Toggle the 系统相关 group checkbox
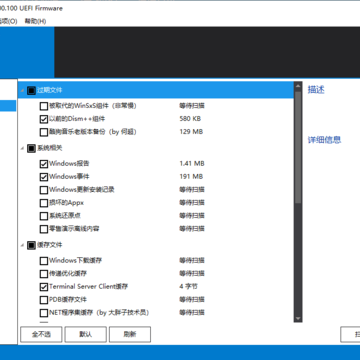Viewport: 360px width, 360px height. (31, 149)
